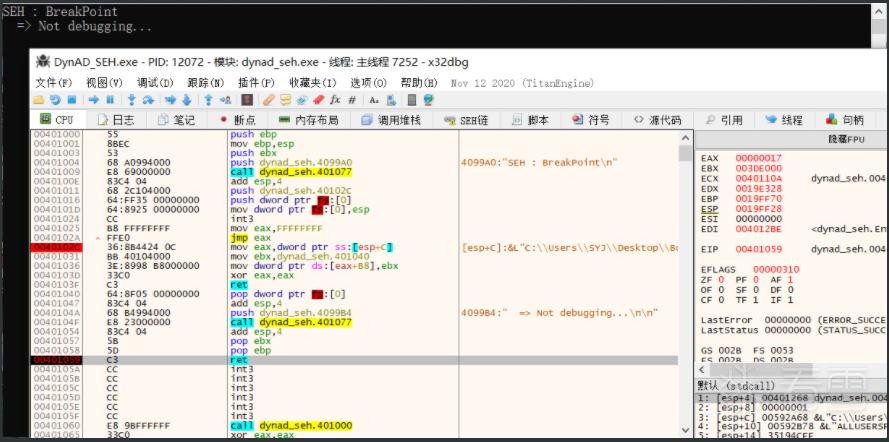The width and height of the screenshot is (889, 442).
Task: Click the Execute till return up-arrow icon
Action: click(x=208, y=100)
